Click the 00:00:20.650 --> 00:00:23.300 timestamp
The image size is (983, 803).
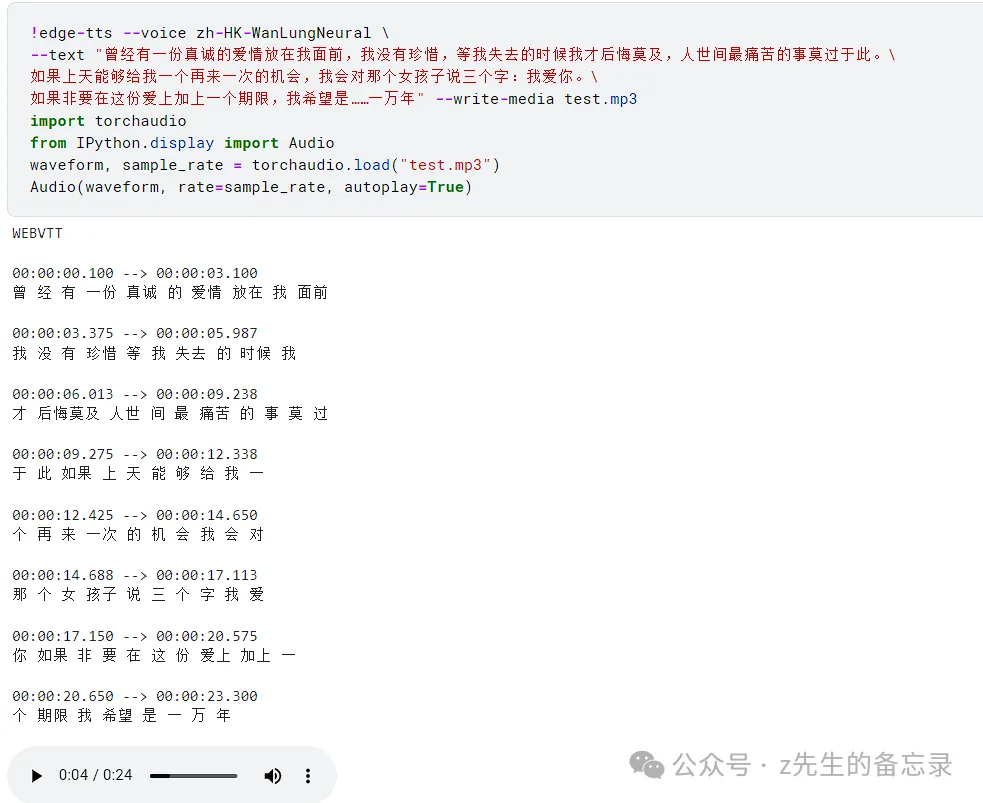click(x=135, y=696)
